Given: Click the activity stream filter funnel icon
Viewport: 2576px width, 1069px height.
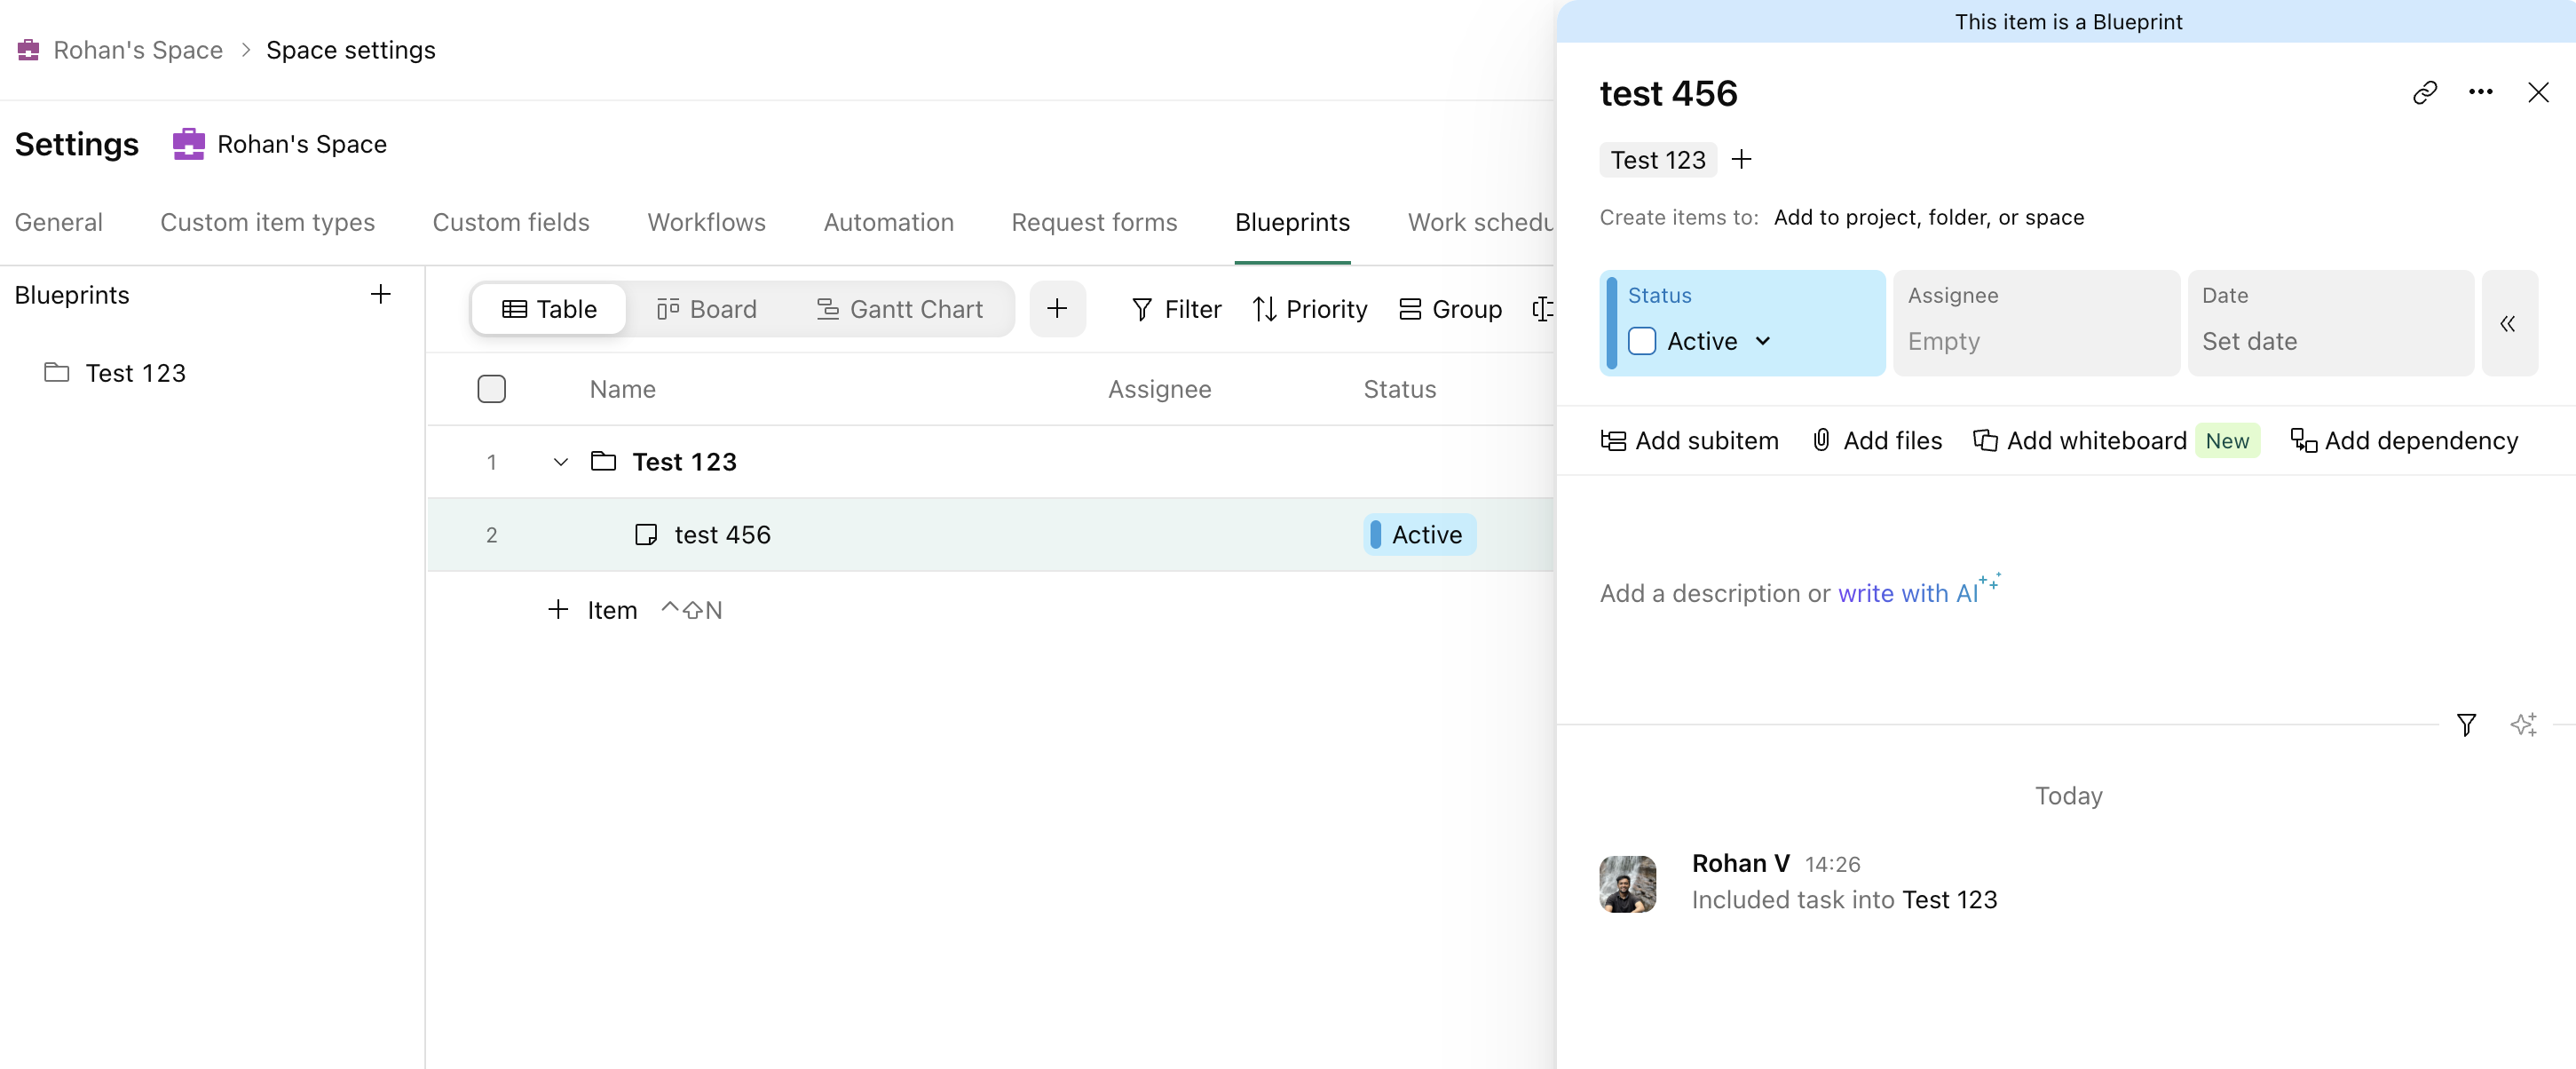Looking at the screenshot, I should coord(2466,724).
